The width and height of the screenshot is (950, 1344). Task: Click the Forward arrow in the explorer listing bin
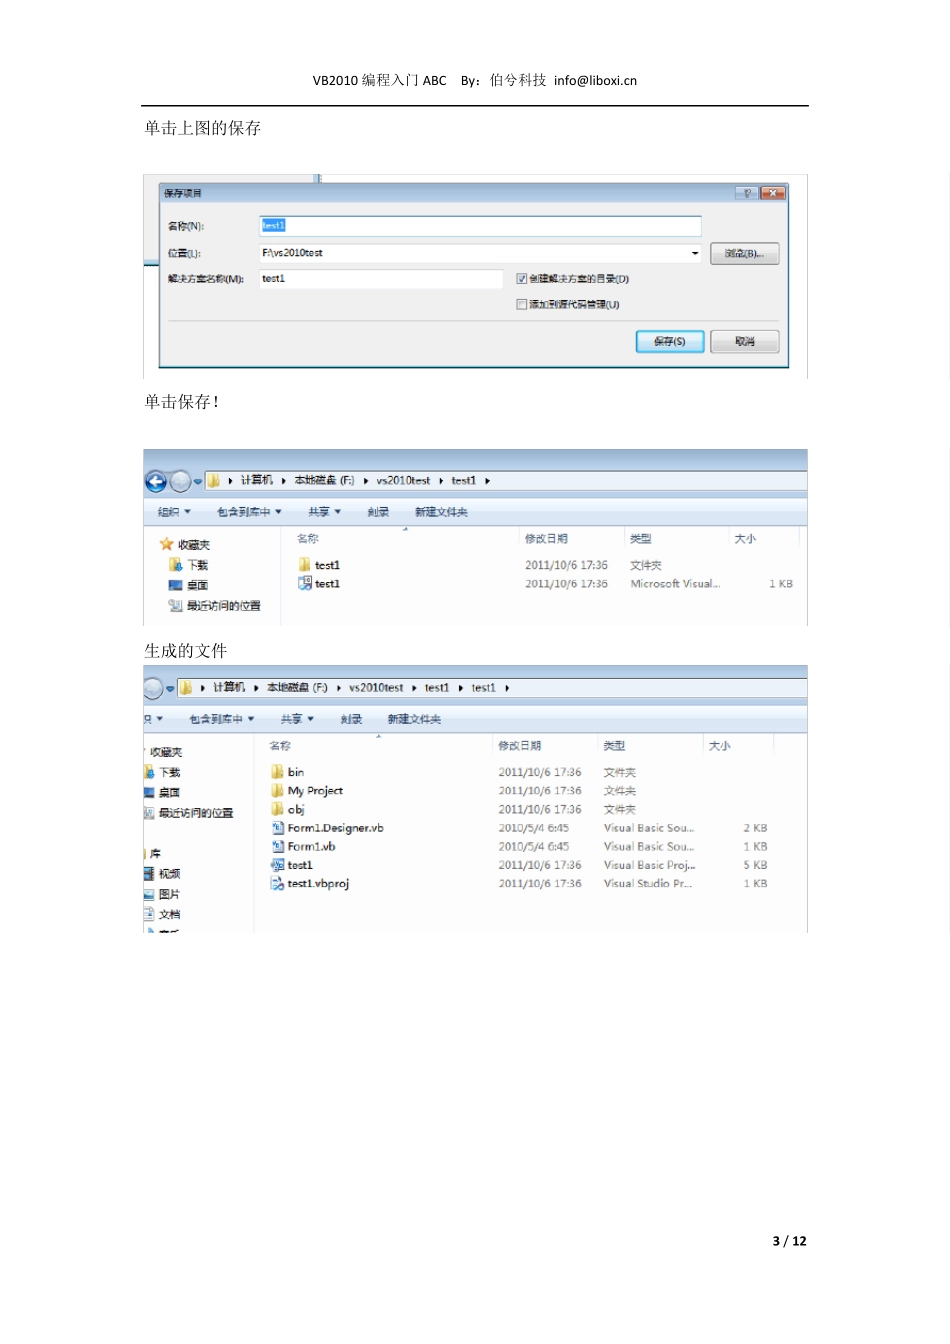point(152,688)
